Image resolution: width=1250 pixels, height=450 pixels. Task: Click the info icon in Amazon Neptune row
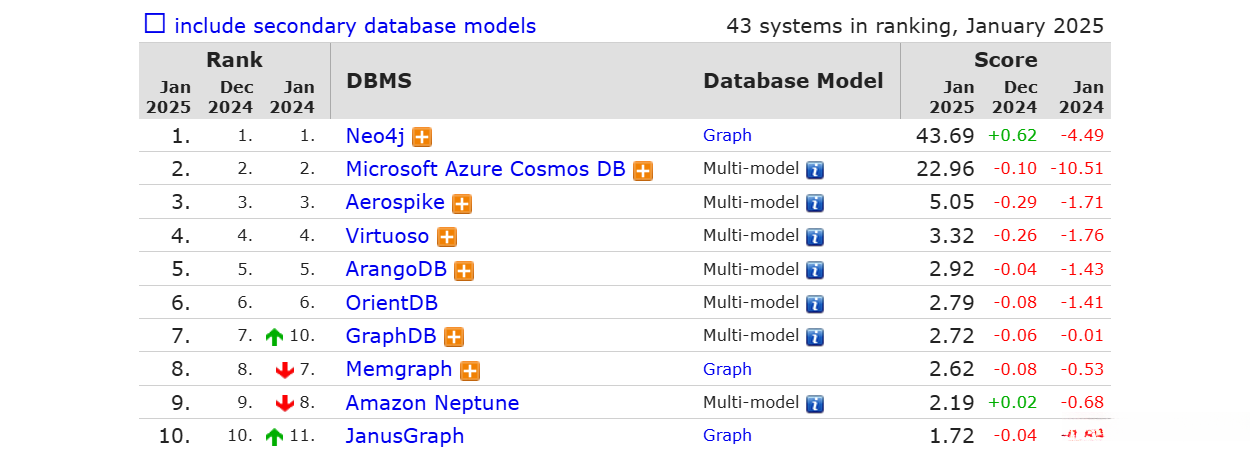(815, 404)
